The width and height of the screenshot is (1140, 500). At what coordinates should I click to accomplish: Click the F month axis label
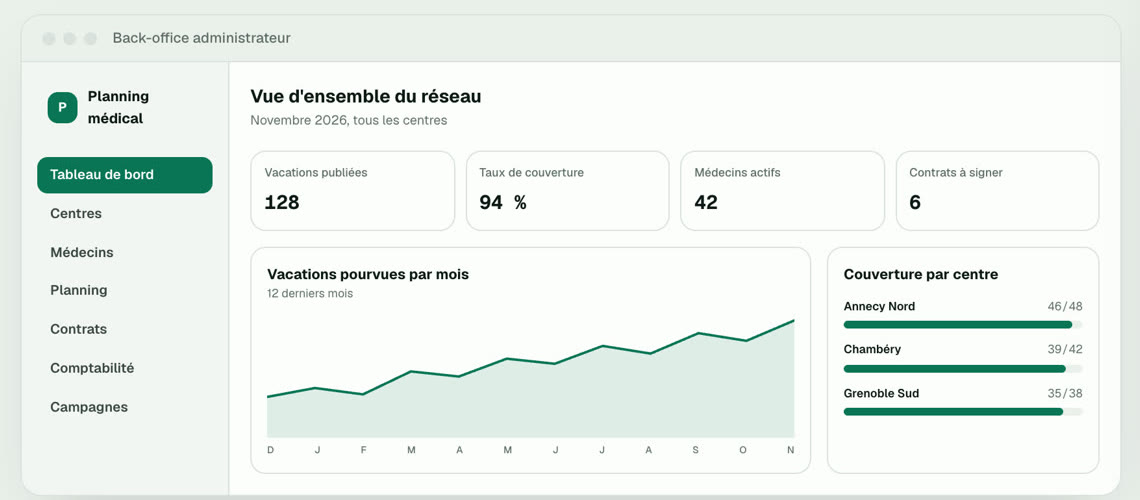tap(364, 450)
